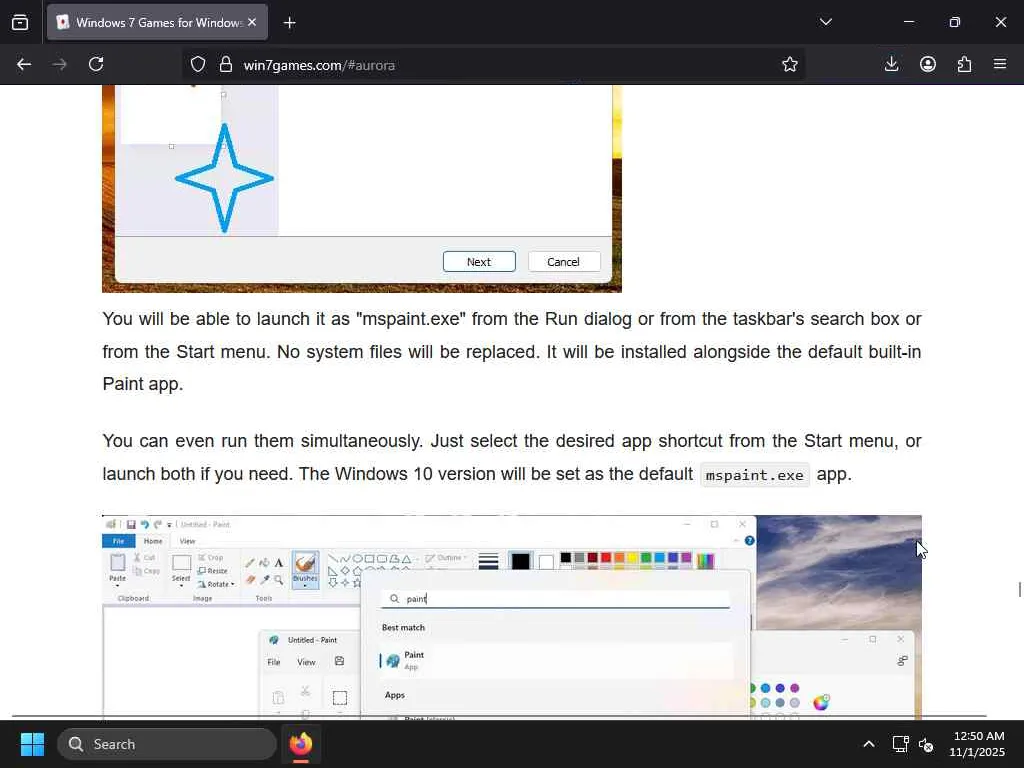The height and width of the screenshot is (768, 1024).
Task: Show hidden icons in system tray
Action: tap(869, 744)
